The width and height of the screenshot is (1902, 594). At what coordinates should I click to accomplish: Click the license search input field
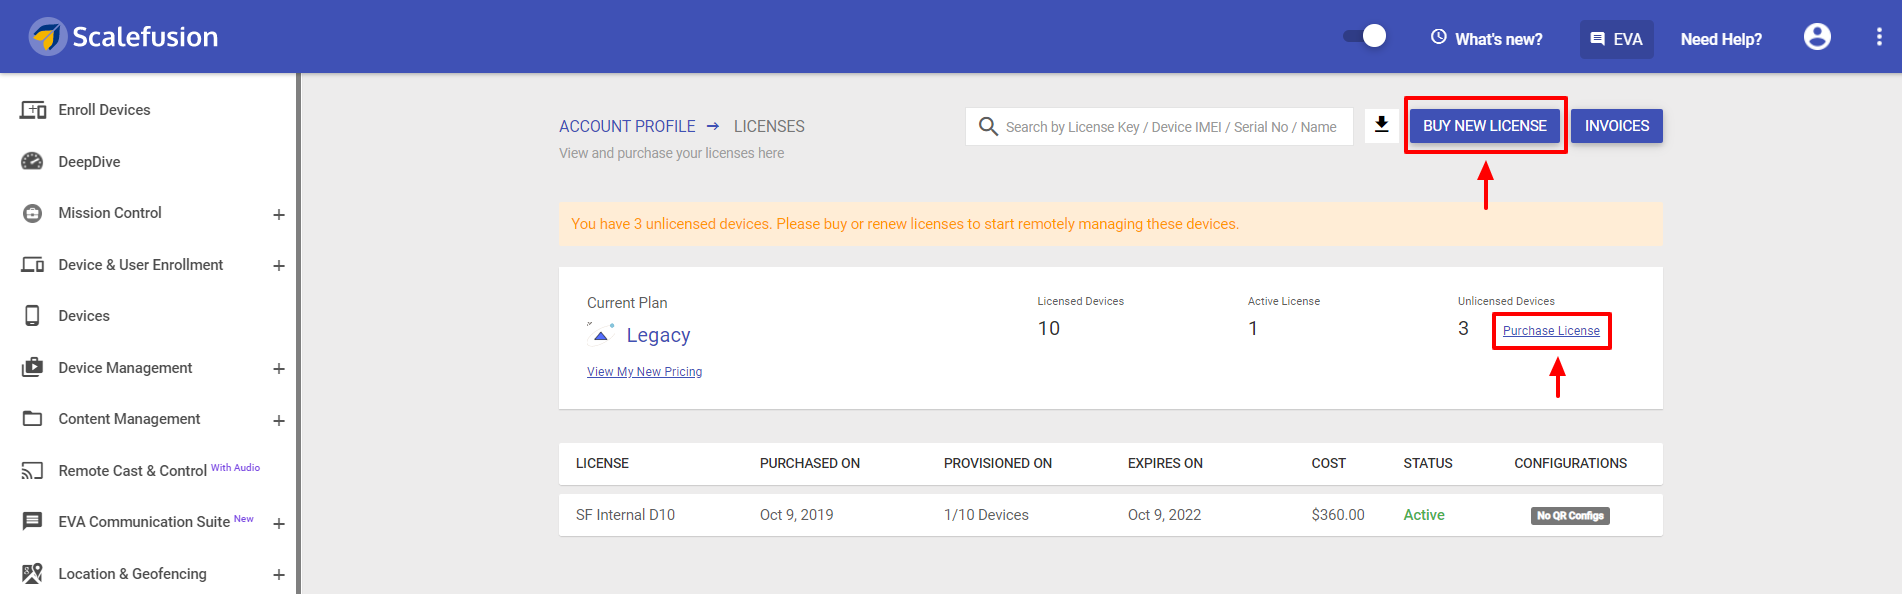pyautogui.click(x=1159, y=126)
